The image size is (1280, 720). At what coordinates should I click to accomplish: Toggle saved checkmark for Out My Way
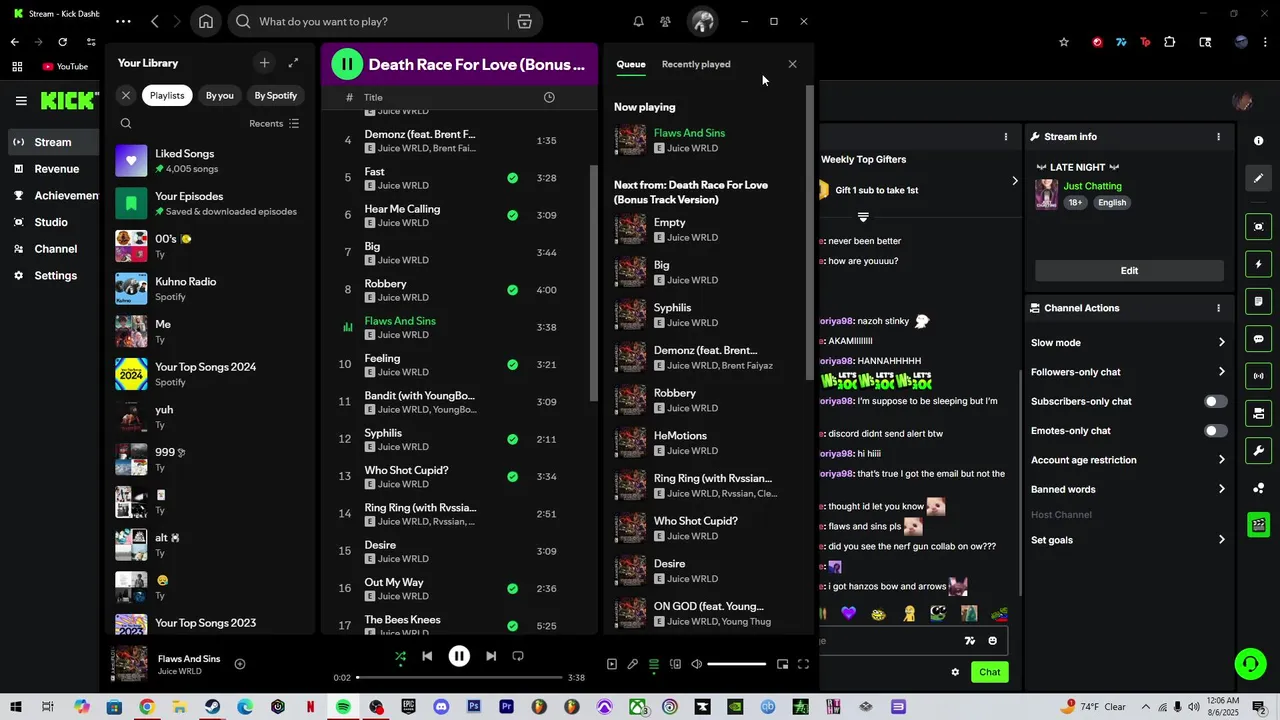pos(512,589)
